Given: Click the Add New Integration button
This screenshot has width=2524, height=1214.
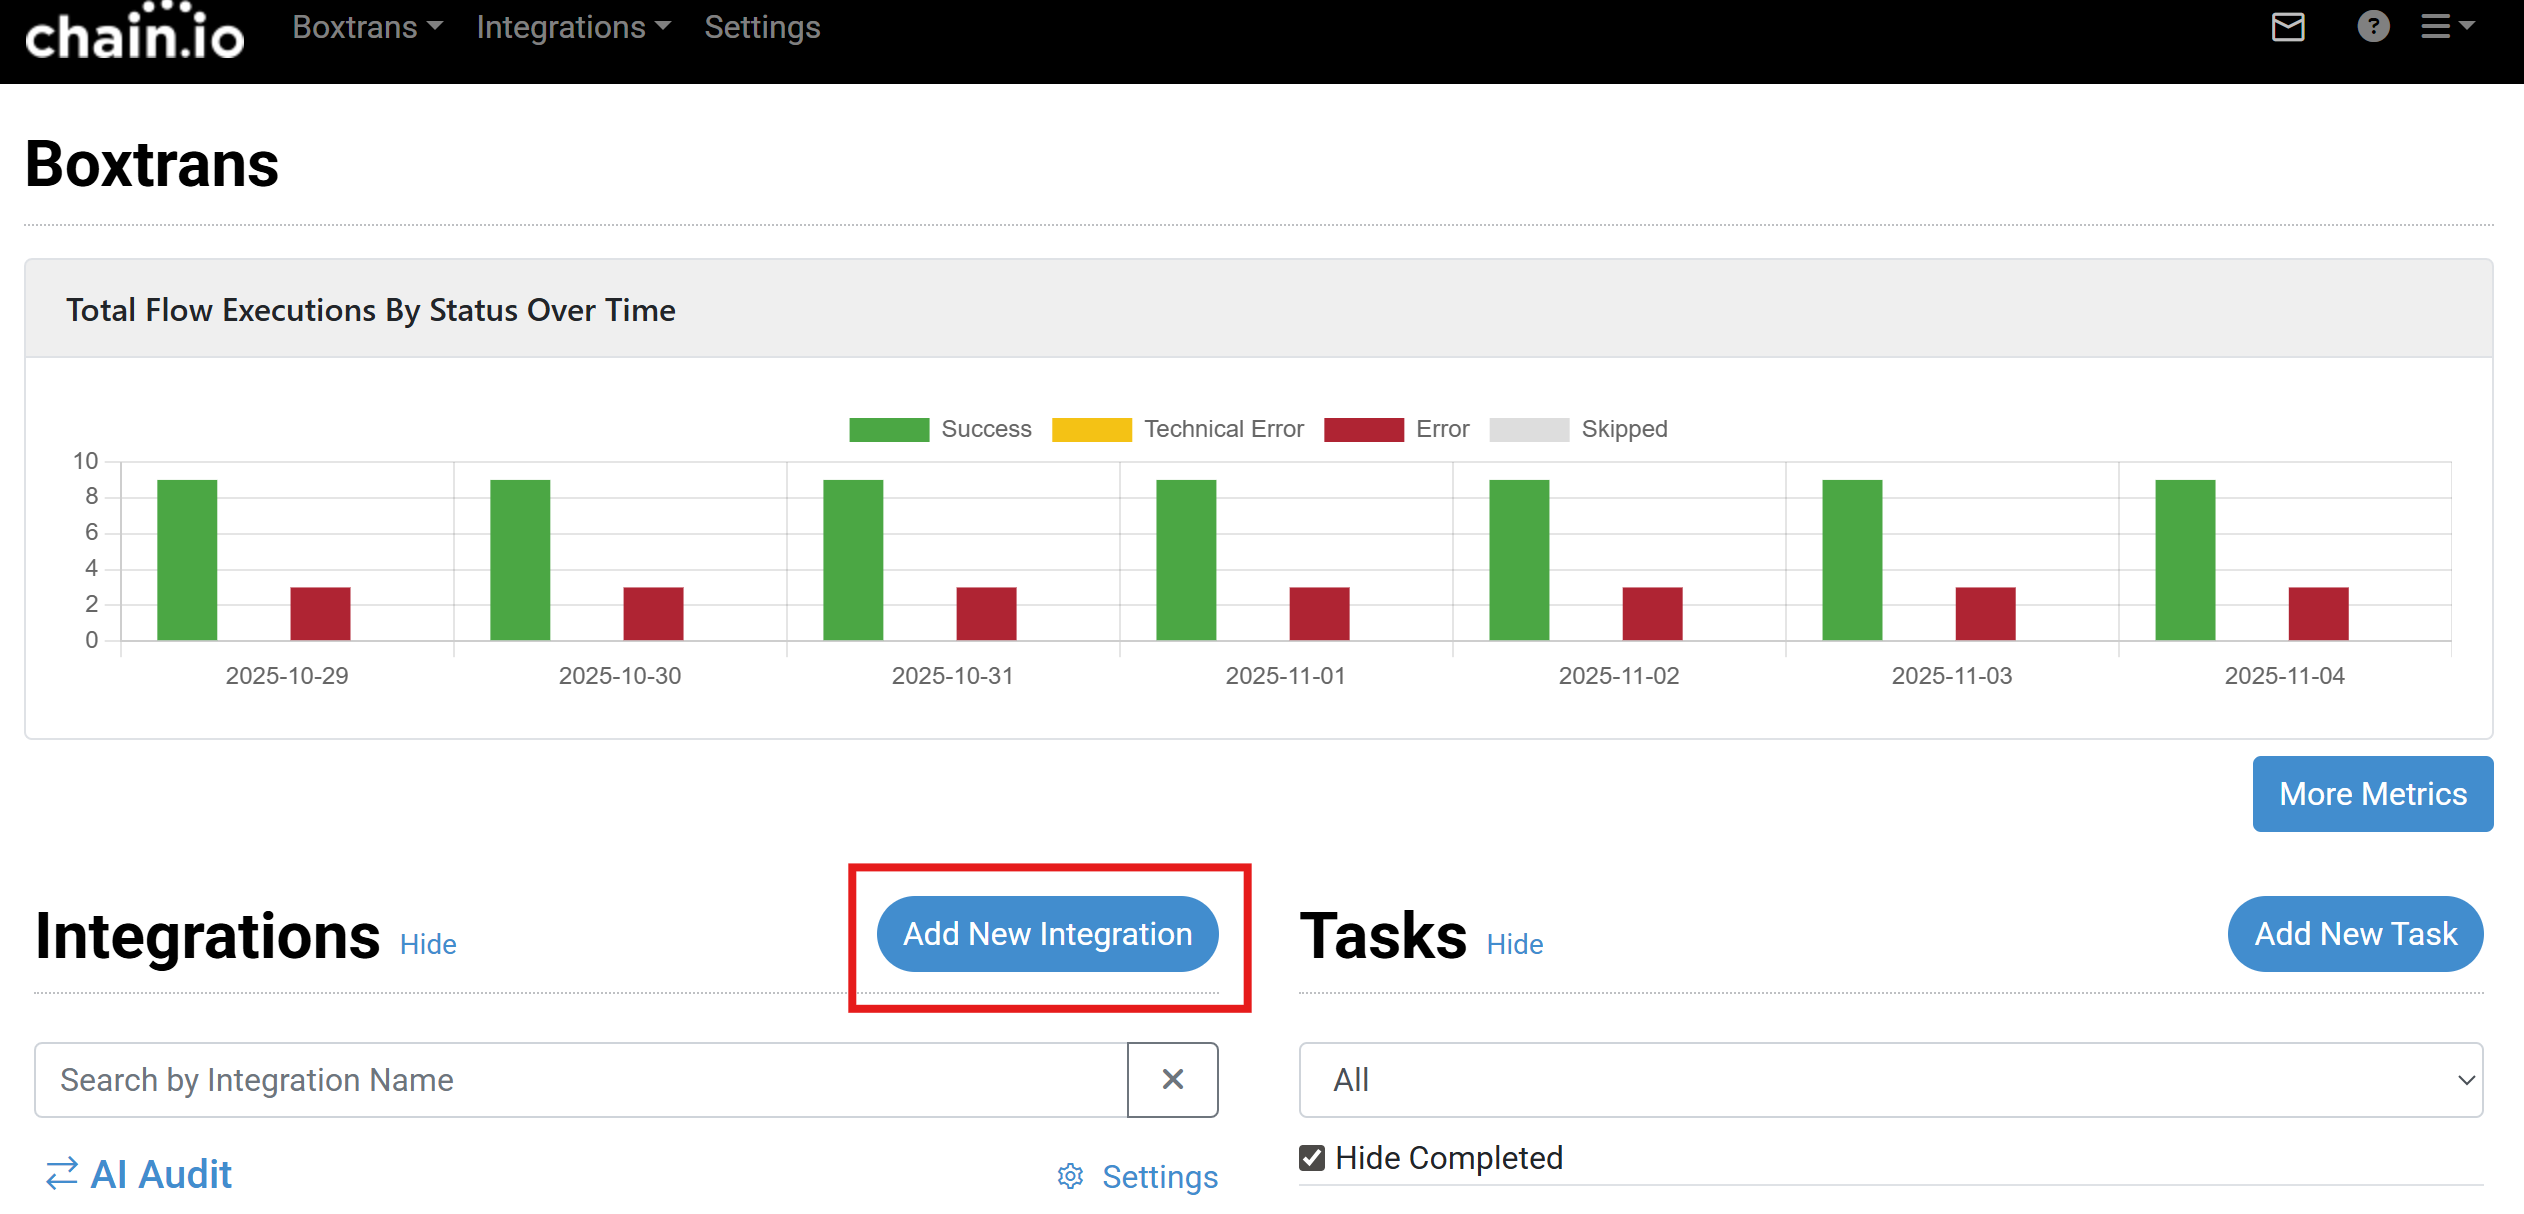Looking at the screenshot, I should 1047,934.
